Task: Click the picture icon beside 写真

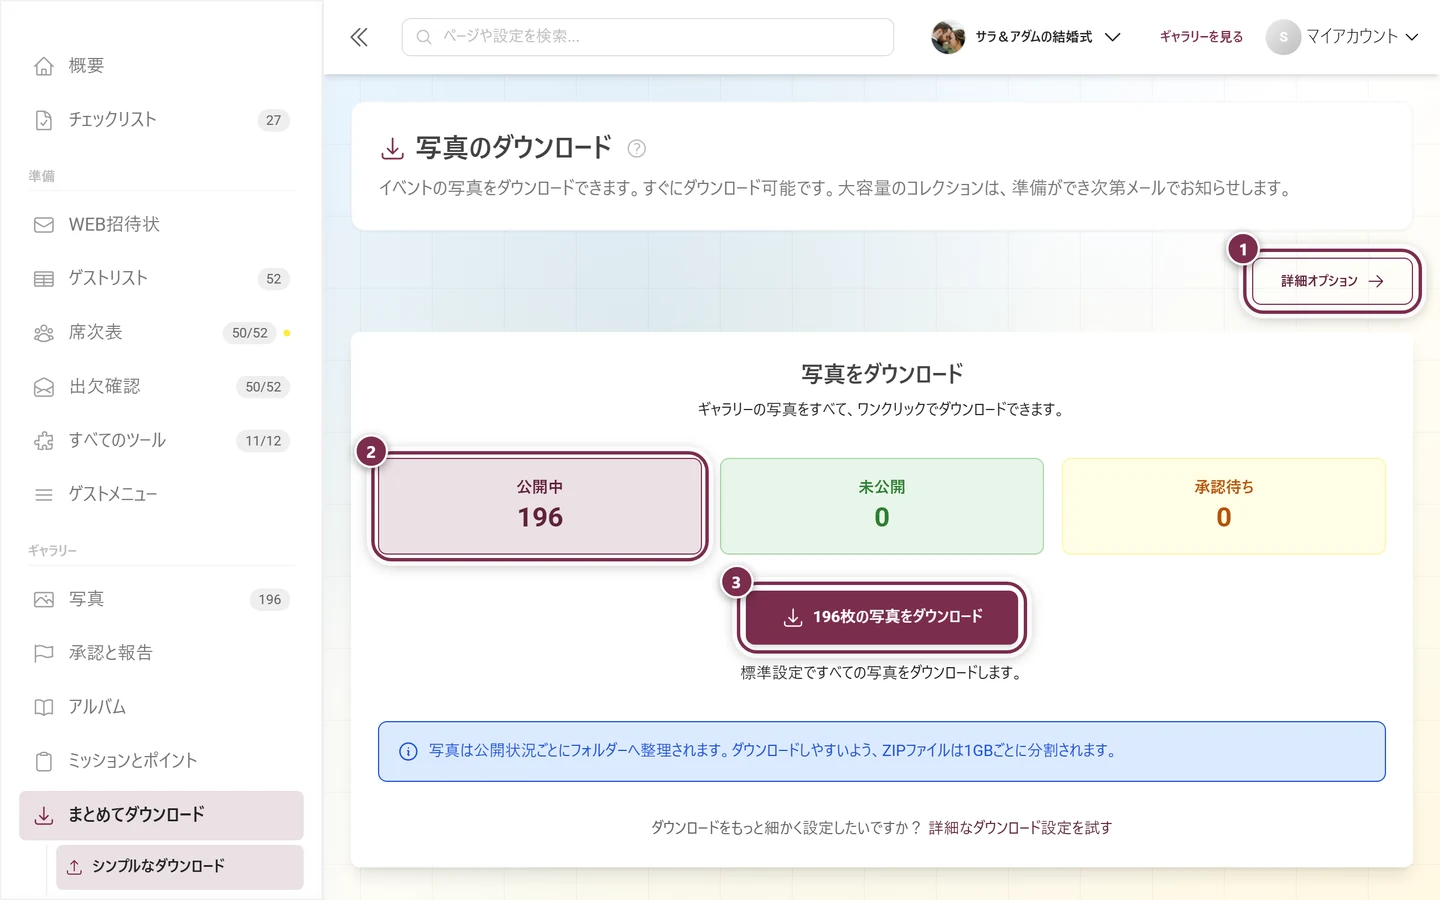Action: click(44, 600)
